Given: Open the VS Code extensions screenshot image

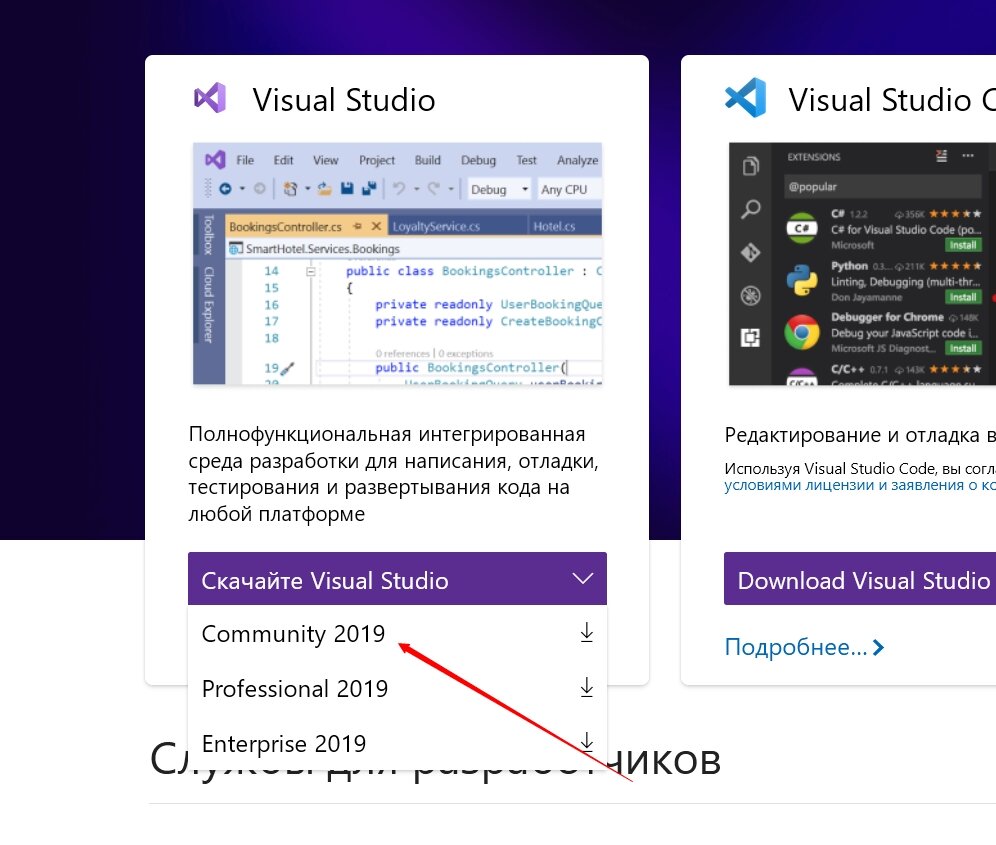Looking at the screenshot, I should coord(862,264).
